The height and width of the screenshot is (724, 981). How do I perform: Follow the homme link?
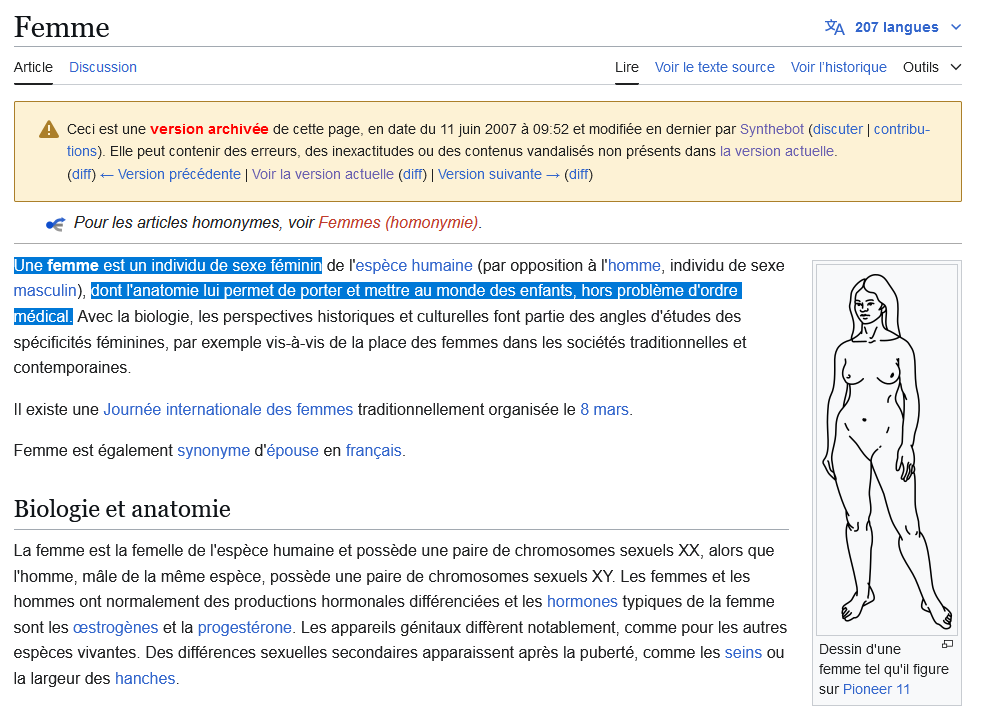click(x=634, y=266)
